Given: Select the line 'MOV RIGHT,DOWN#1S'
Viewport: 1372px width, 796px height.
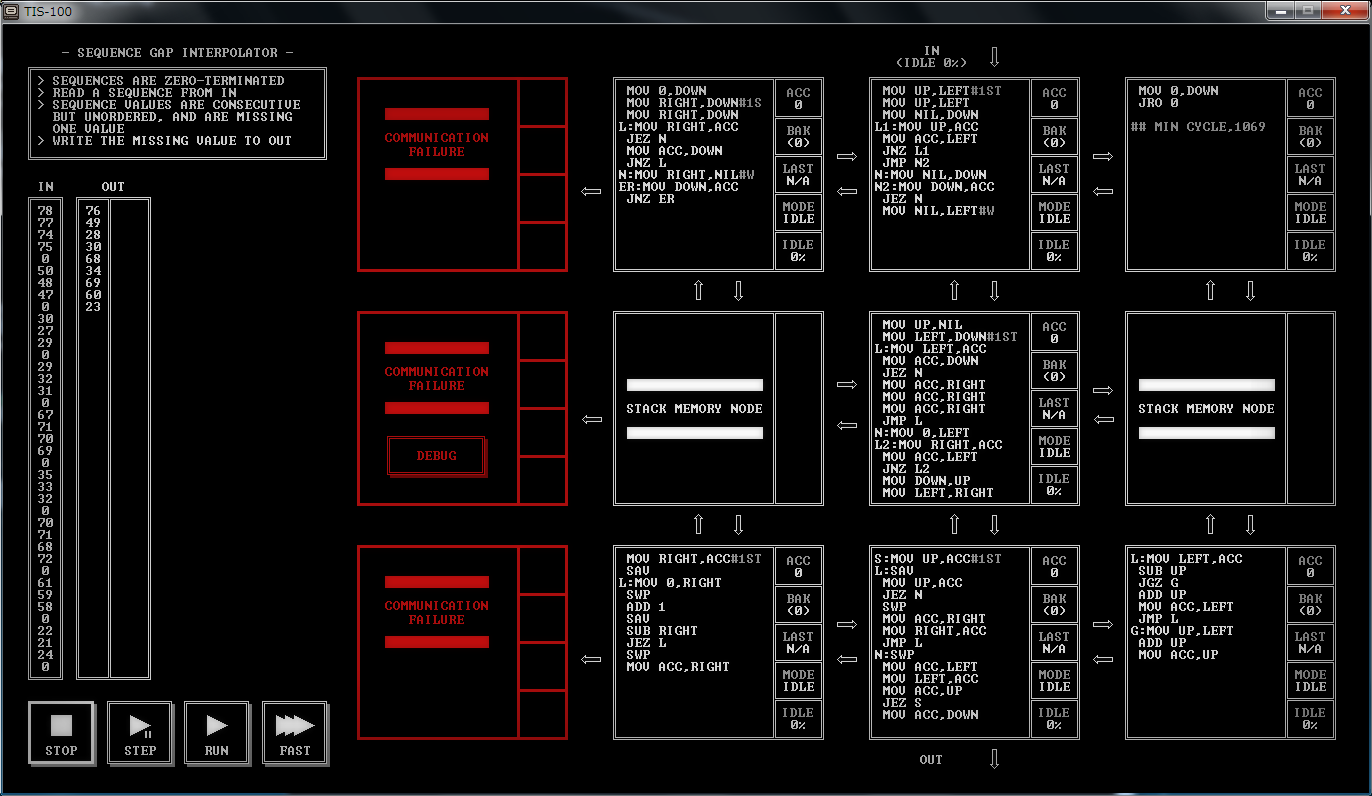Looking at the screenshot, I should [x=694, y=103].
